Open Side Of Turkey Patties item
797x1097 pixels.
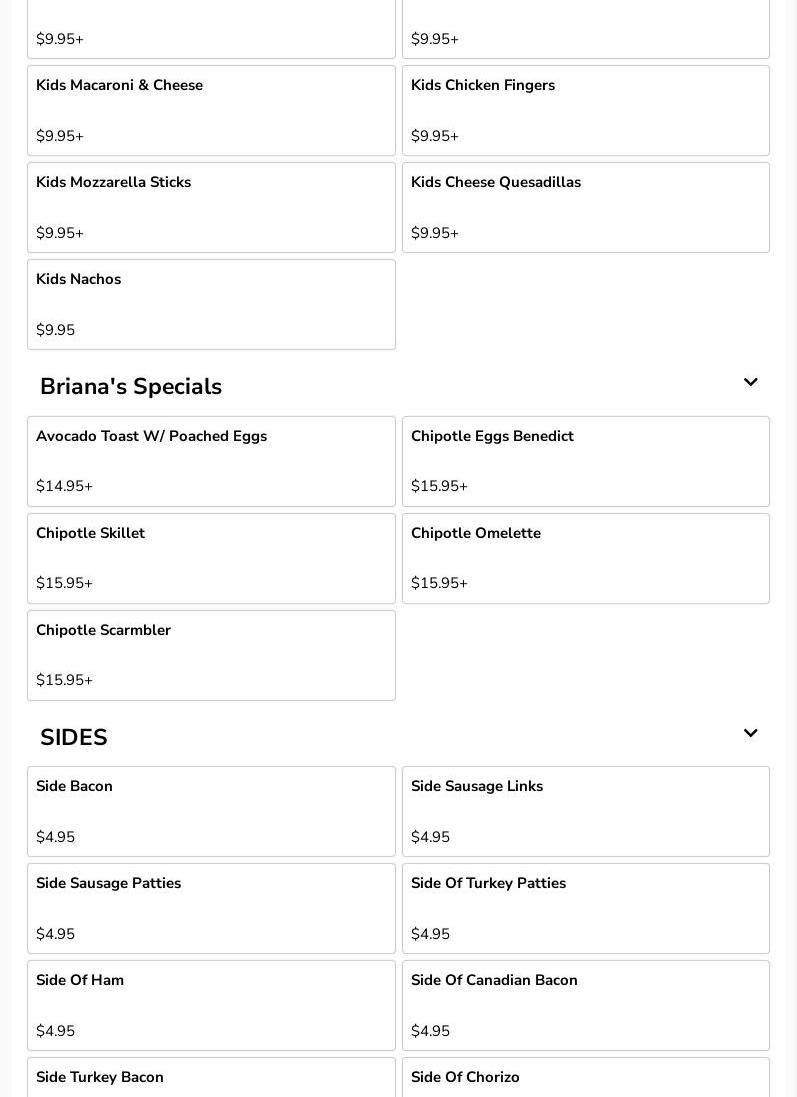(585, 908)
